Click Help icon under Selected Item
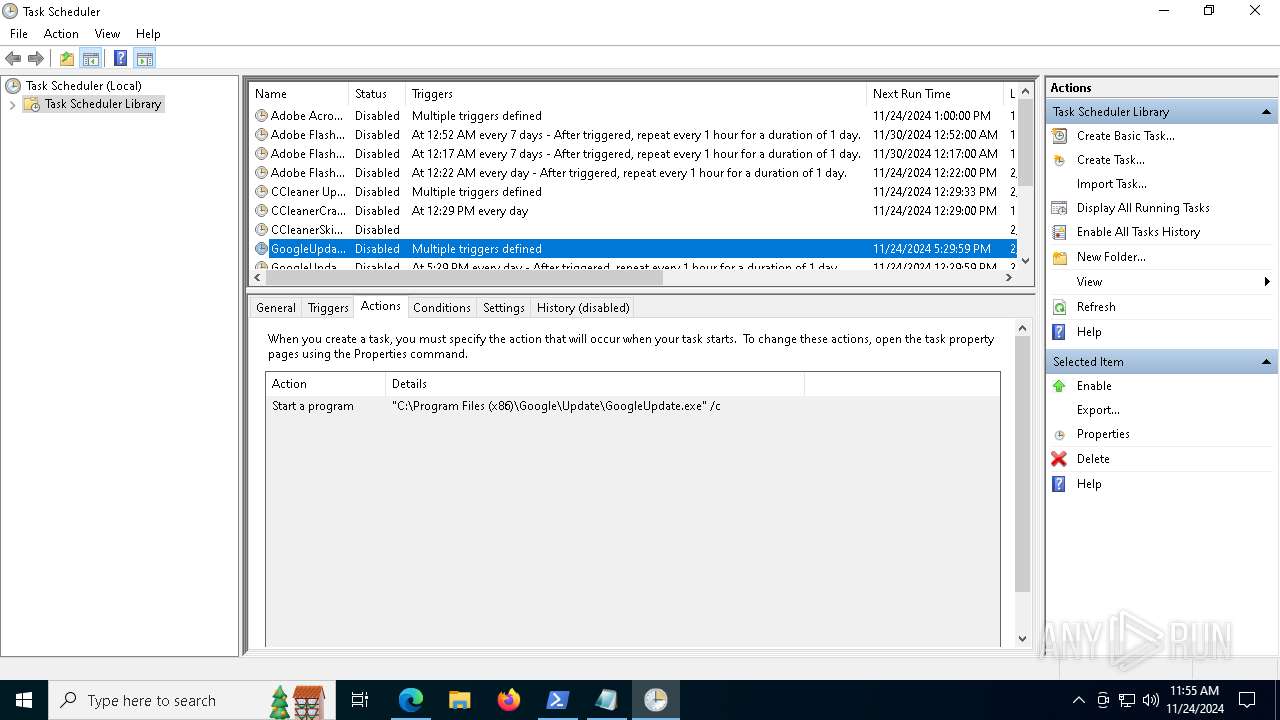This screenshot has width=1280, height=720. click(x=1059, y=484)
